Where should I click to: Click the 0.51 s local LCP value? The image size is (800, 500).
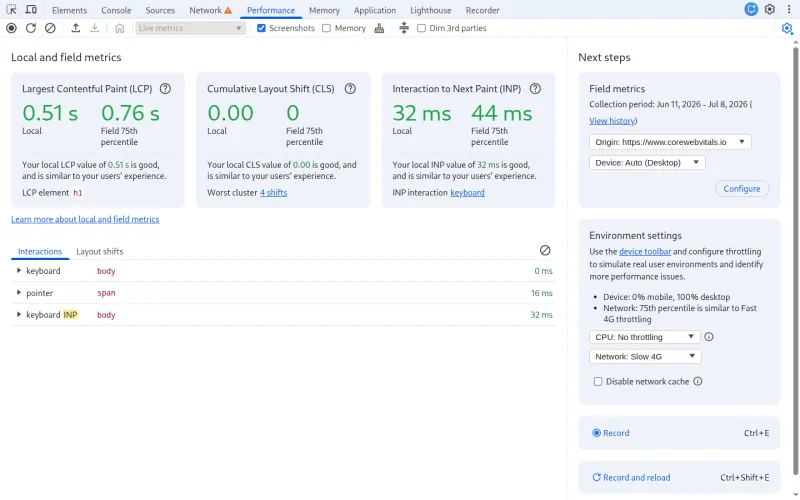point(50,113)
